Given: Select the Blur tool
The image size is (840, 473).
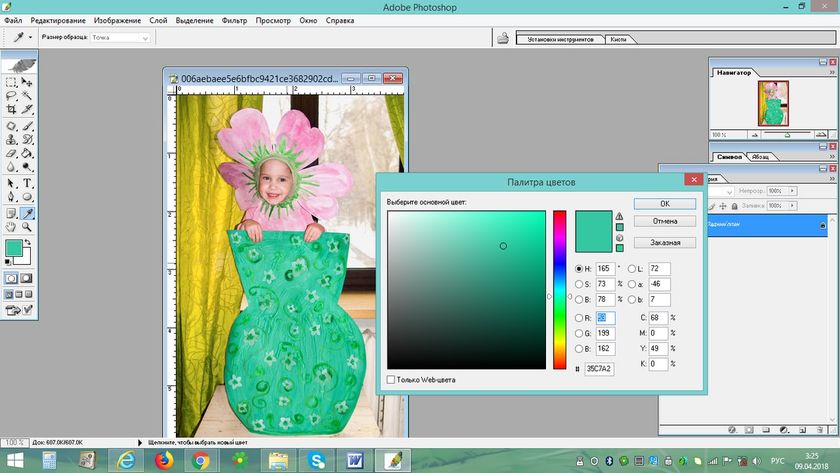Looking at the screenshot, I should (x=11, y=167).
